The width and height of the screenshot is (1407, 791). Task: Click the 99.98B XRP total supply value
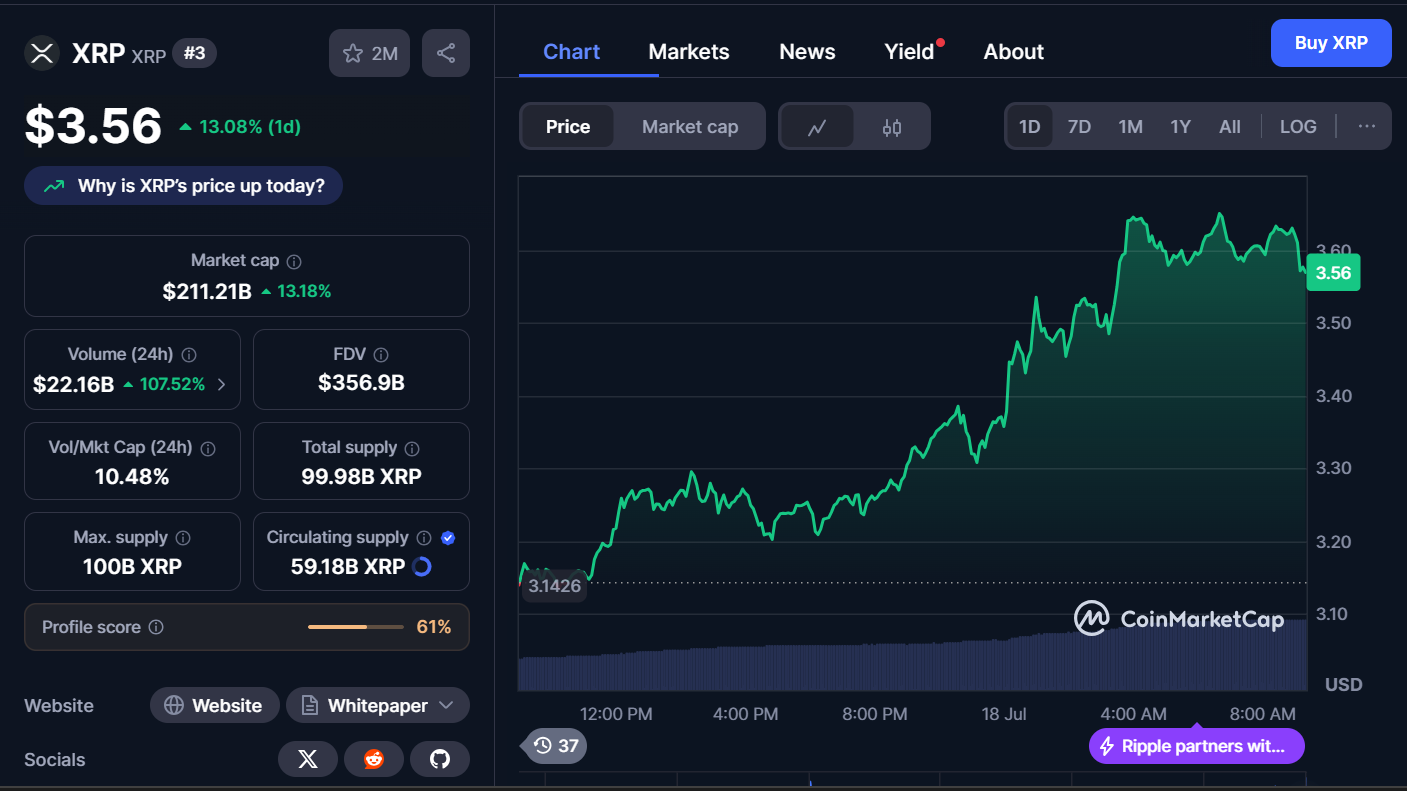point(361,477)
